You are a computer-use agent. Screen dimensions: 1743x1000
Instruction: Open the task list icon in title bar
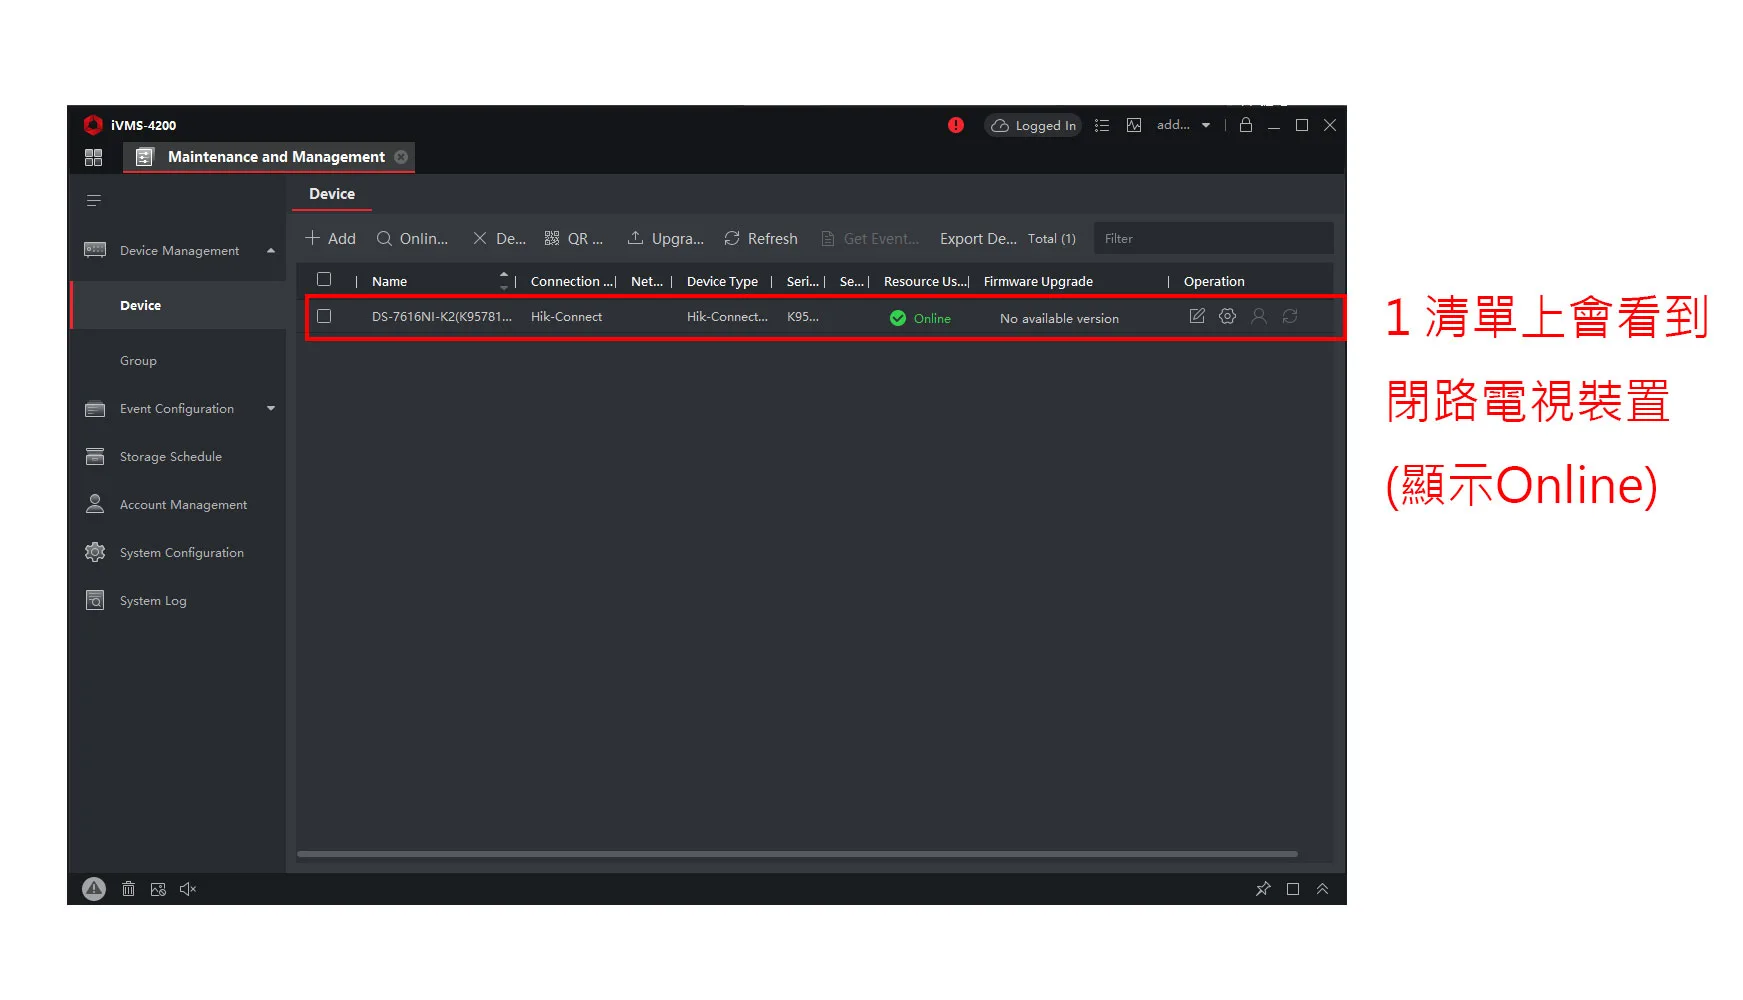coord(1102,125)
